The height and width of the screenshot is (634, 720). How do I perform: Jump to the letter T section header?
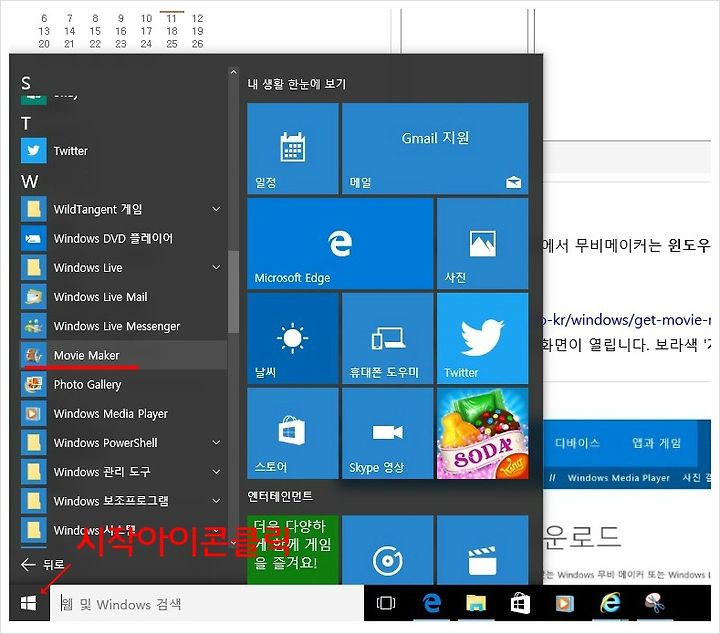(x=26, y=123)
